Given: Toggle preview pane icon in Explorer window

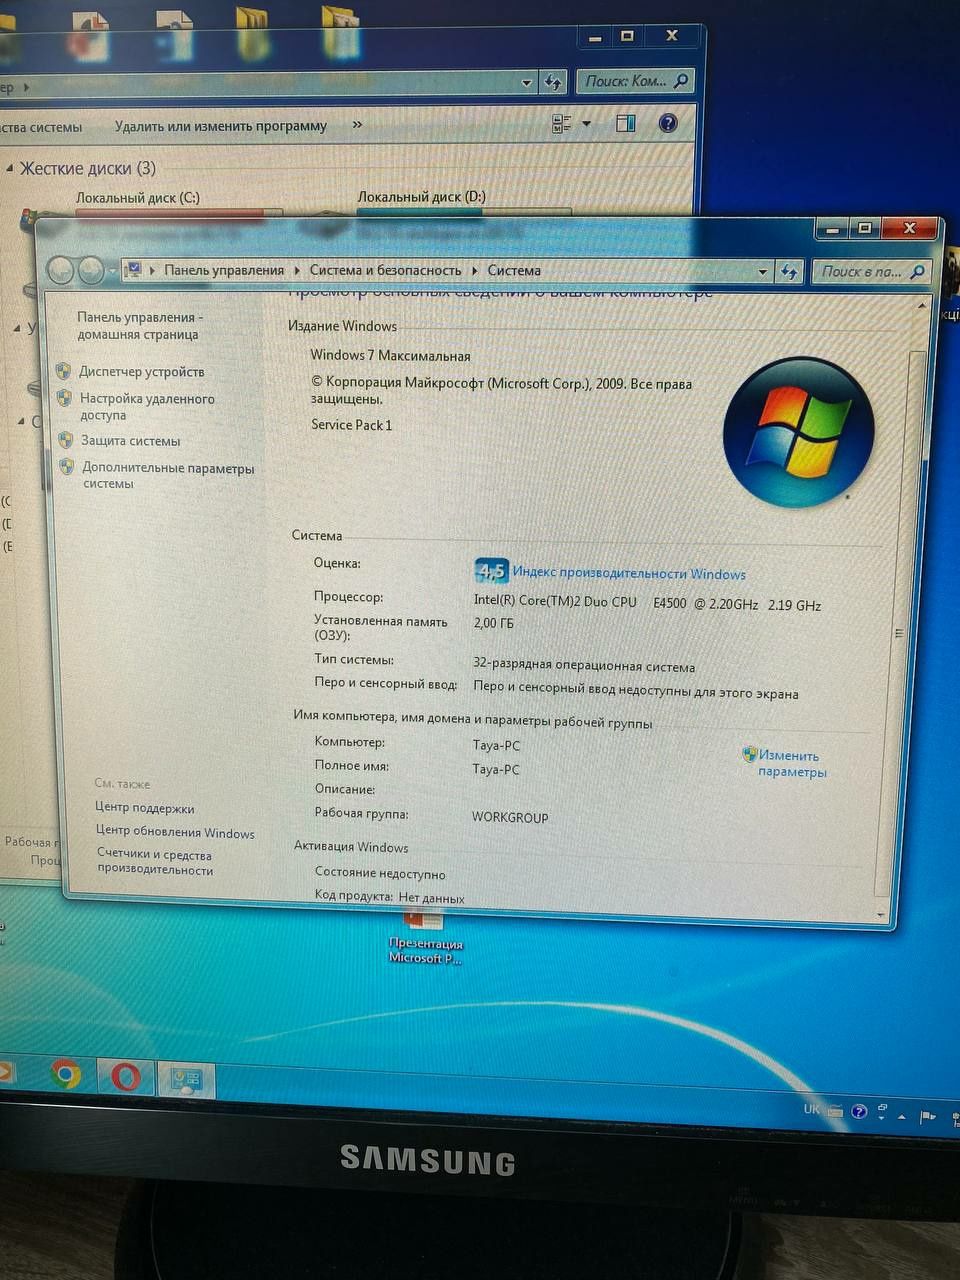Looking at the screenshot, I should pyautogui.click(x=626, y=124).
